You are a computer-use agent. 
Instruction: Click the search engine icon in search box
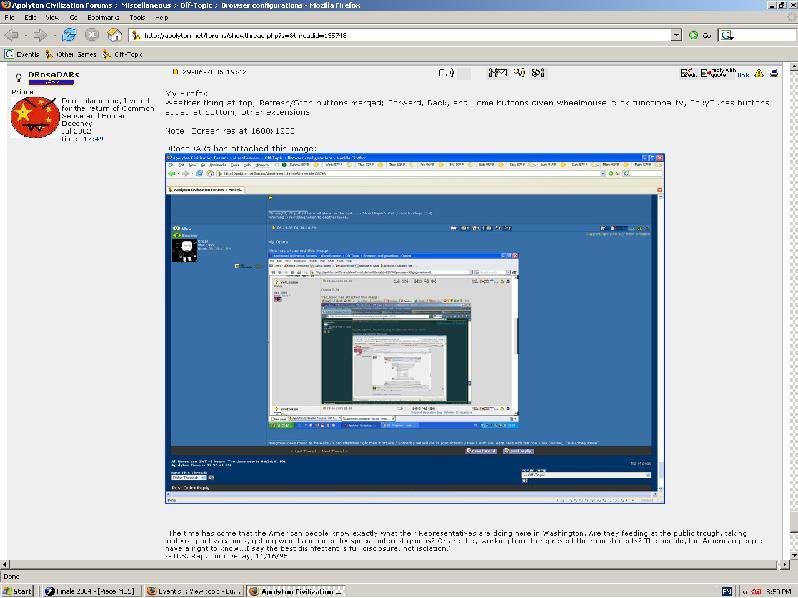point(728,35)
